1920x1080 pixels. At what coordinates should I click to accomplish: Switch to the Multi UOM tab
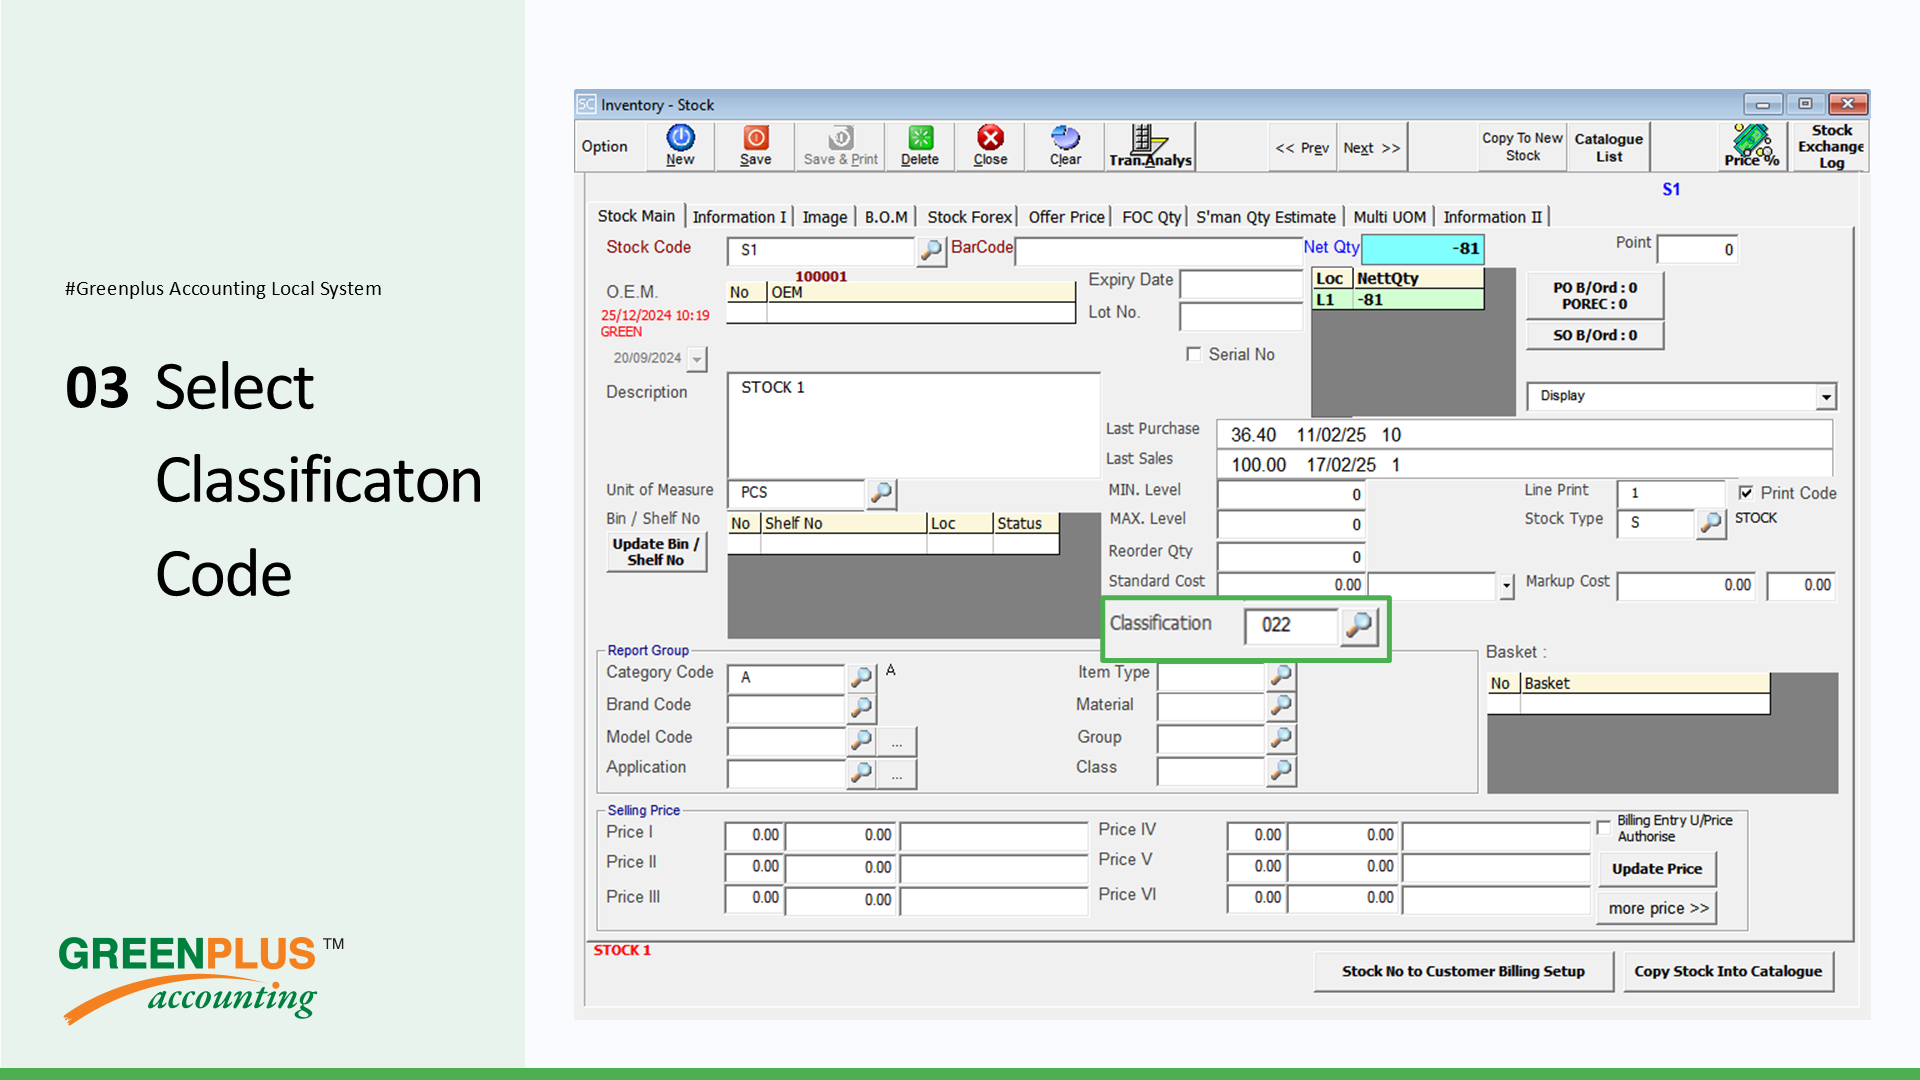coord(1389,217)
